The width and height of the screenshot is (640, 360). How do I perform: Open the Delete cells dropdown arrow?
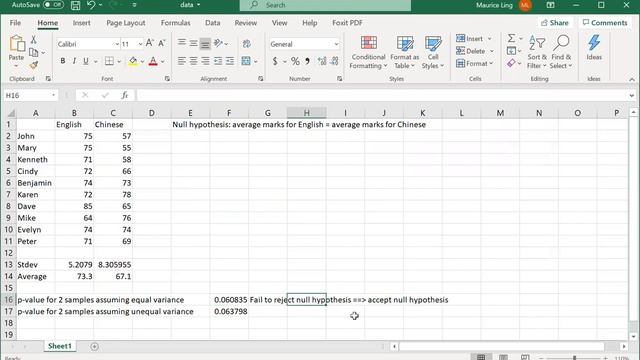tap(492, 51)
